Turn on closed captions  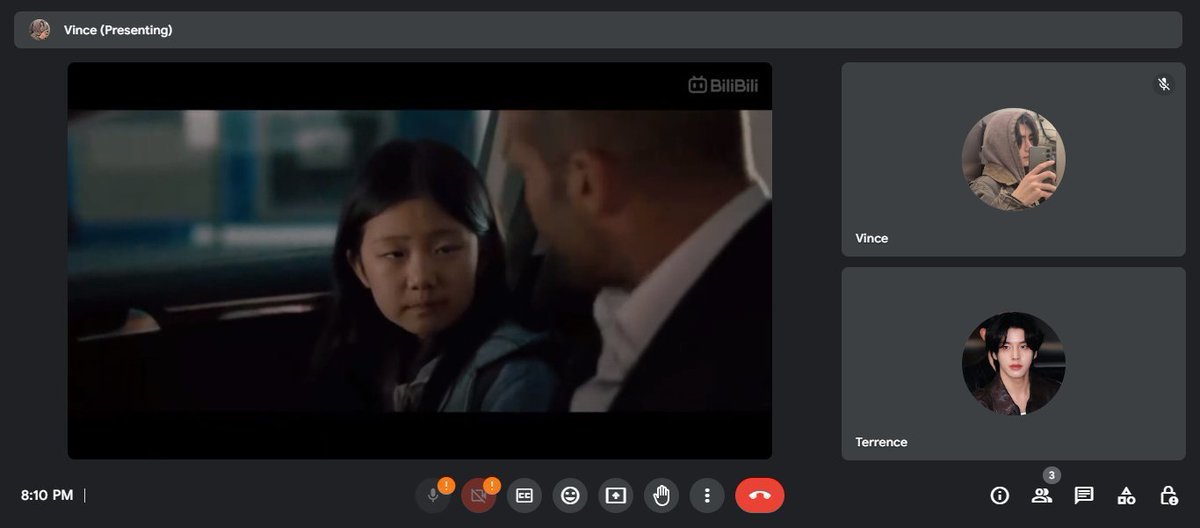click(x=524, y=495)
